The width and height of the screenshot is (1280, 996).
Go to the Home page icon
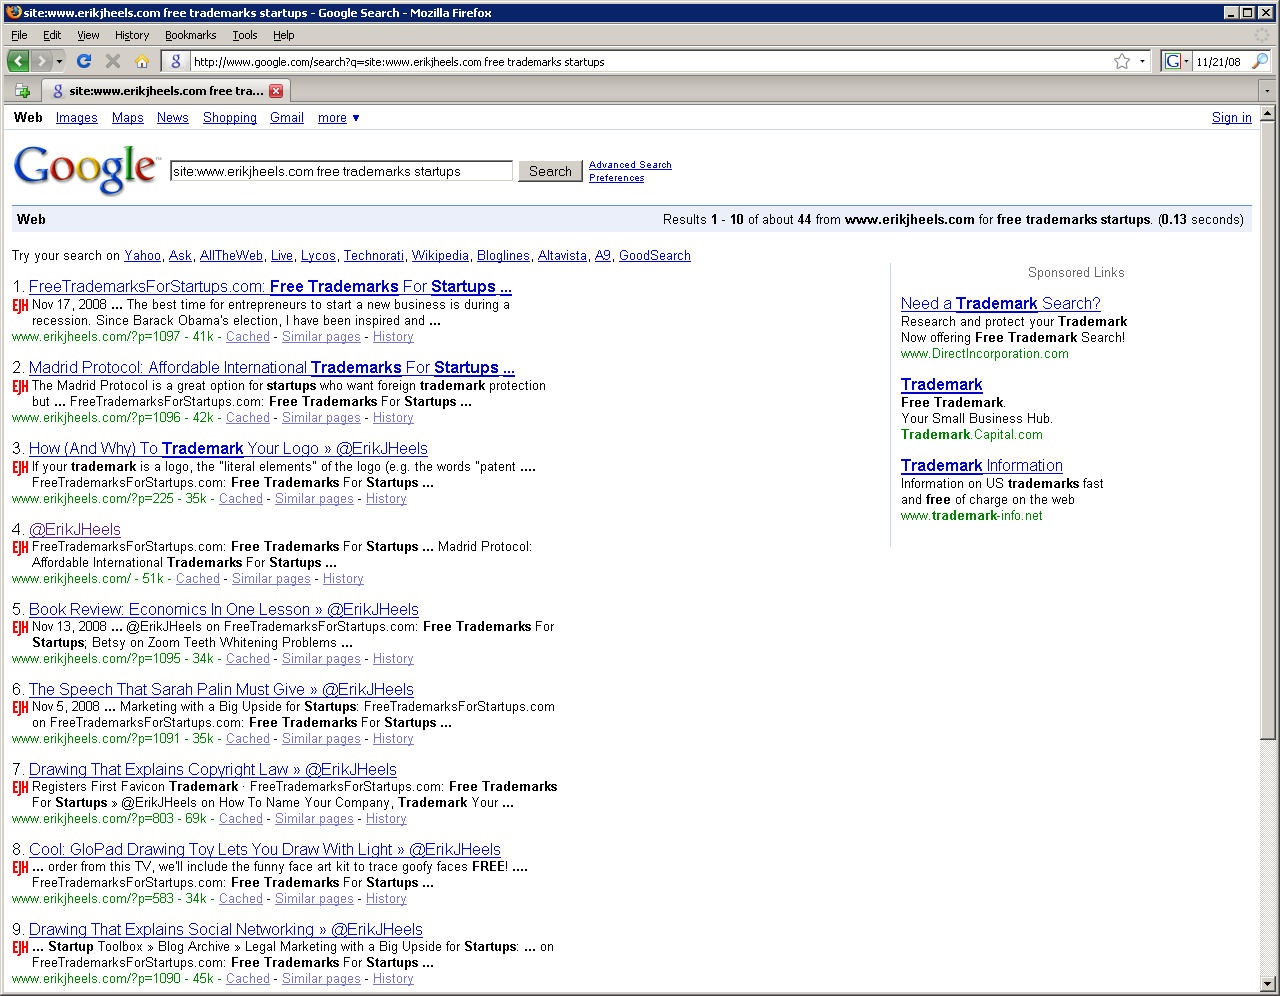[x=142, y=61]
